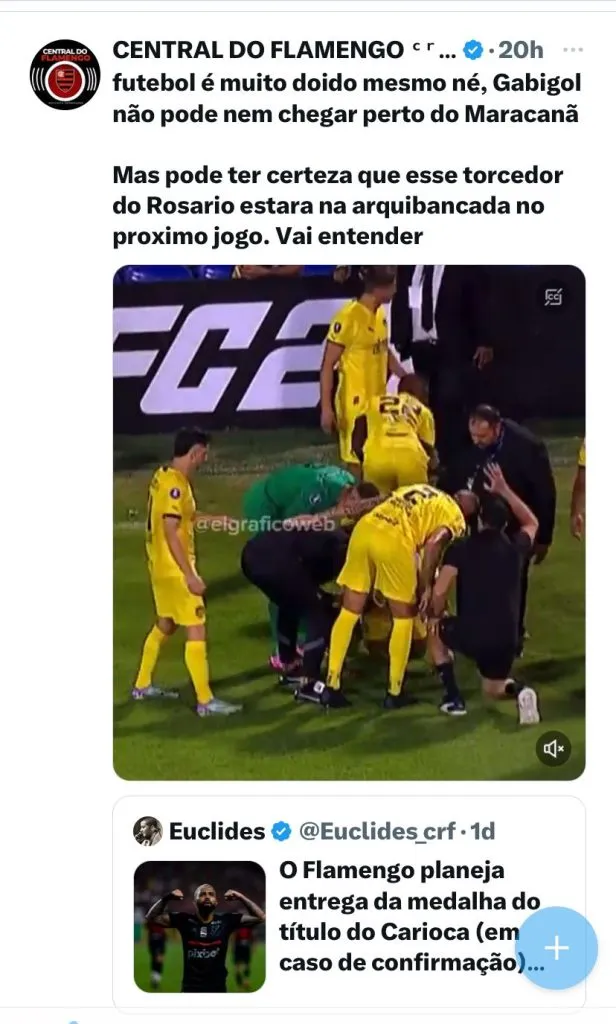Click the blue verified badge on Central do Flamengo
This screenshot has width=616, height=1024.
click(473, 50)
